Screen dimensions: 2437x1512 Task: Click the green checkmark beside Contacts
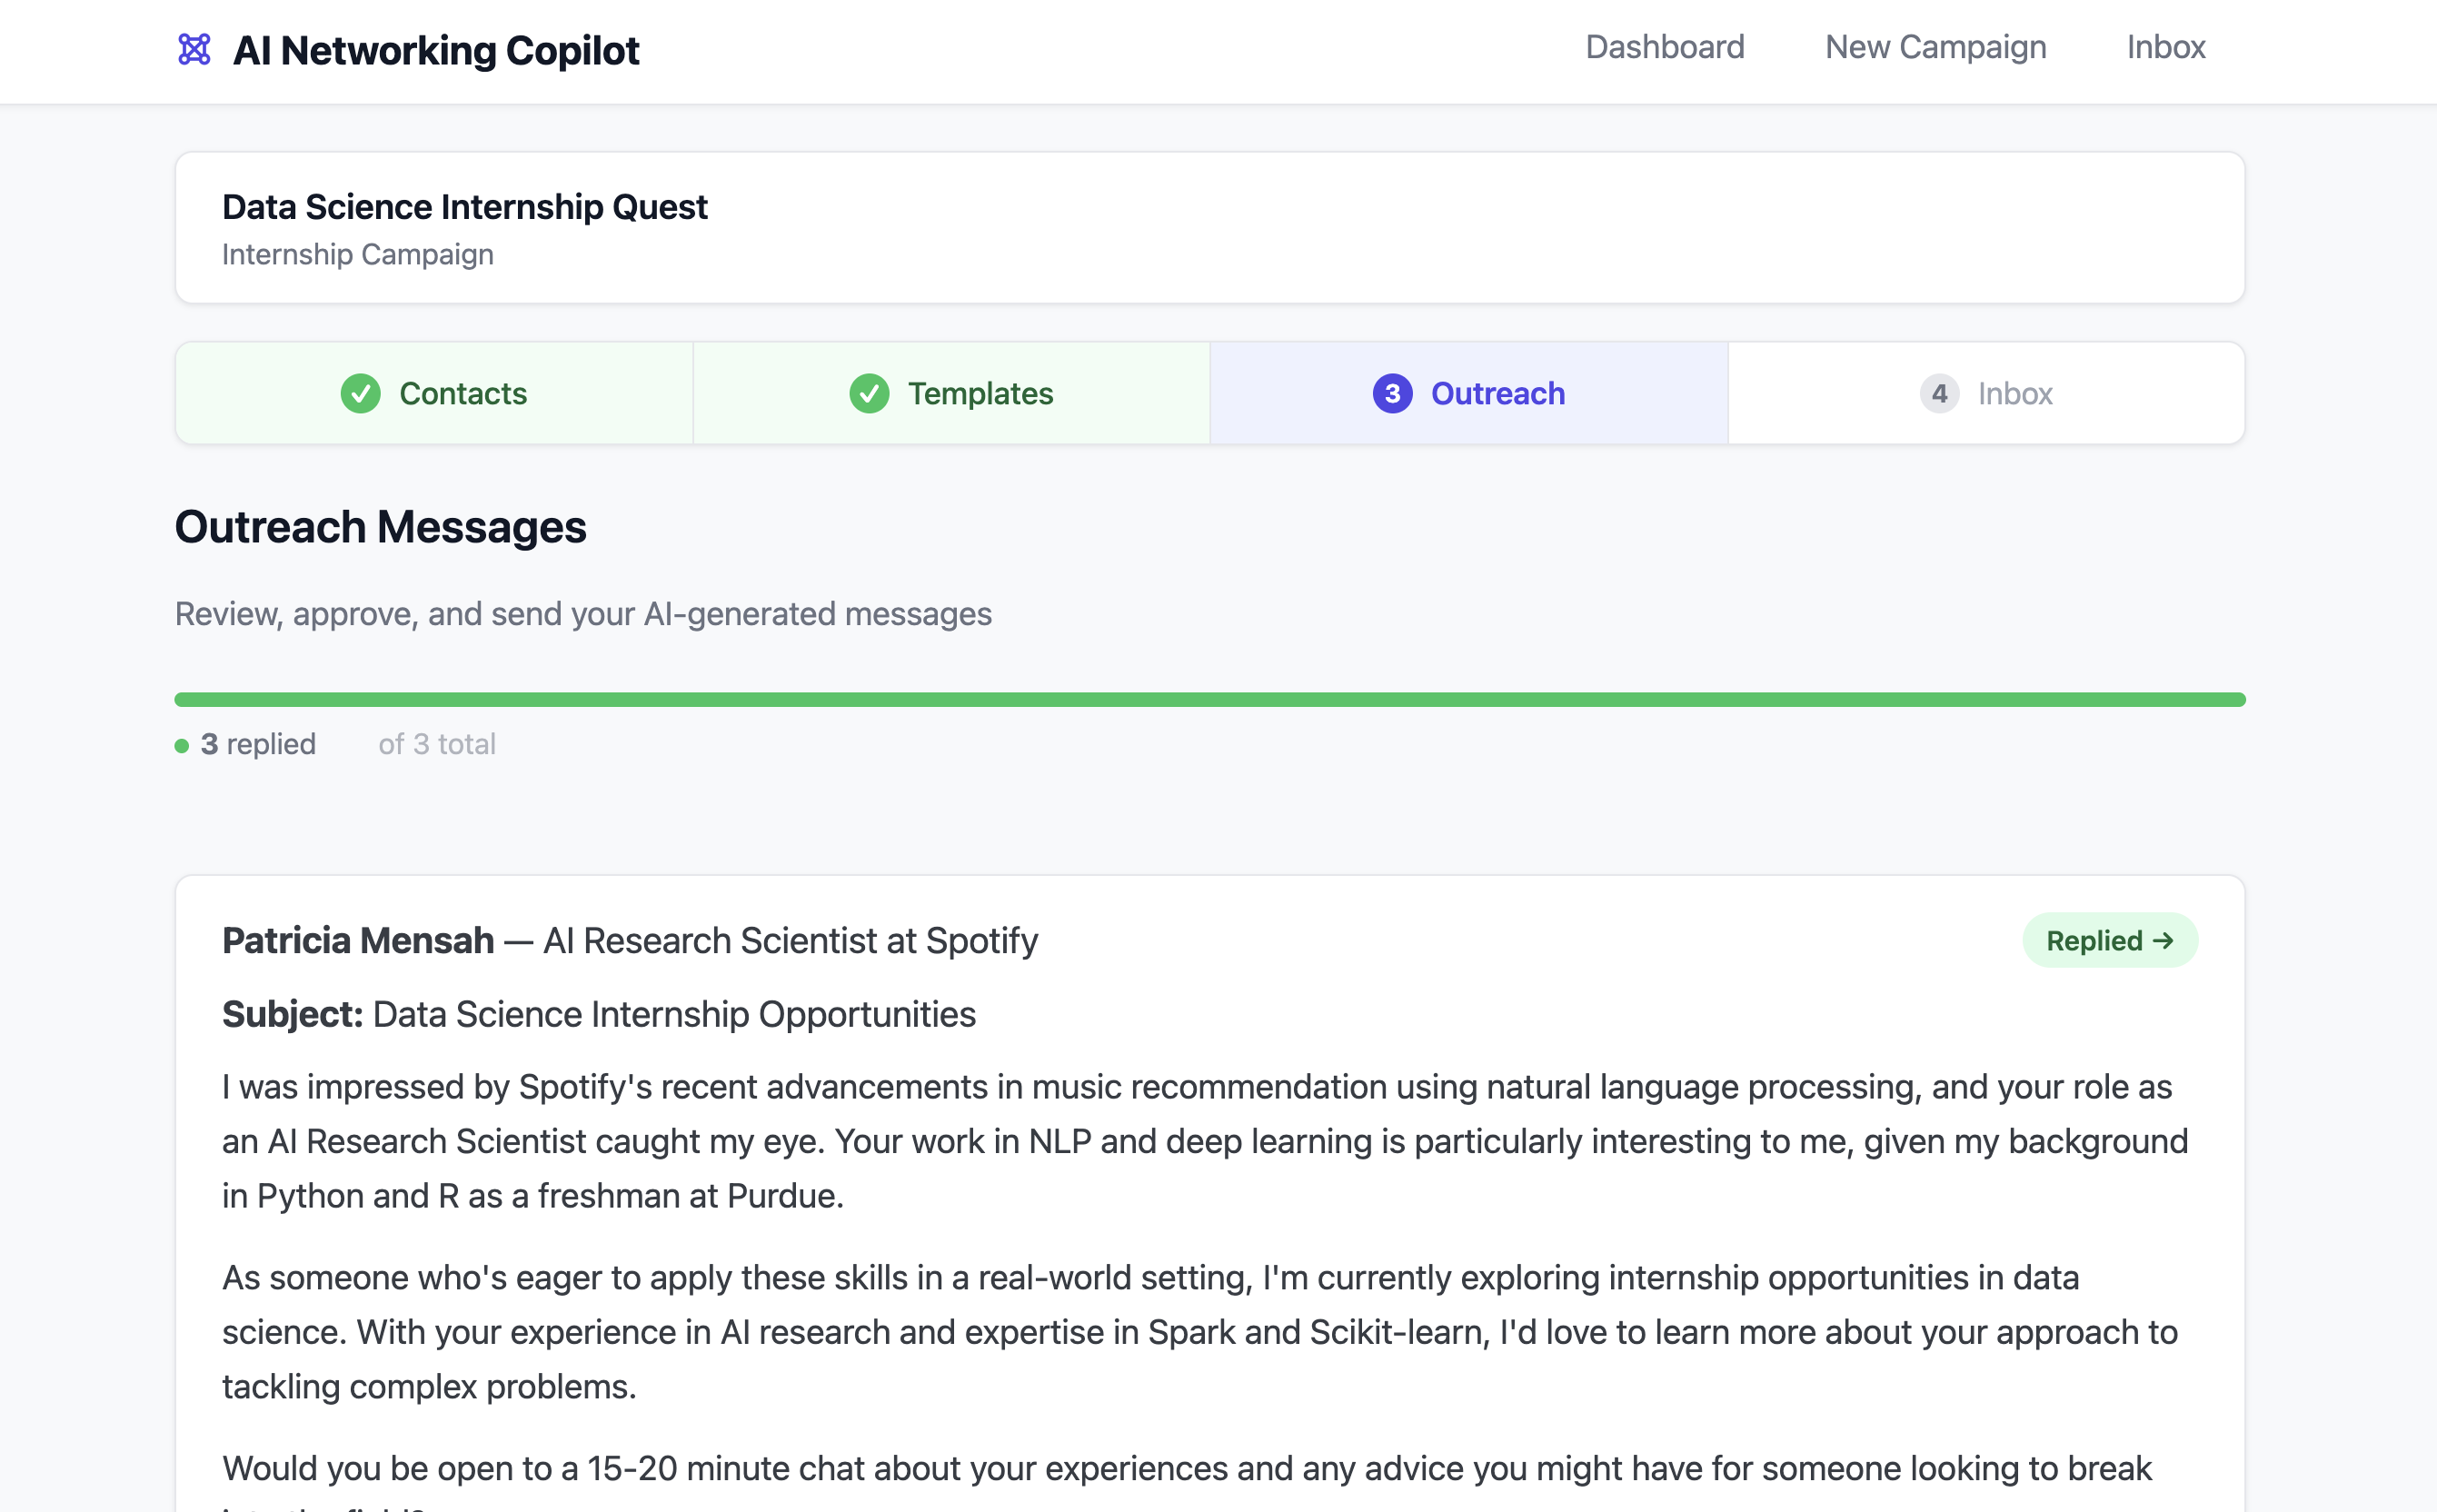coord(360,393)
